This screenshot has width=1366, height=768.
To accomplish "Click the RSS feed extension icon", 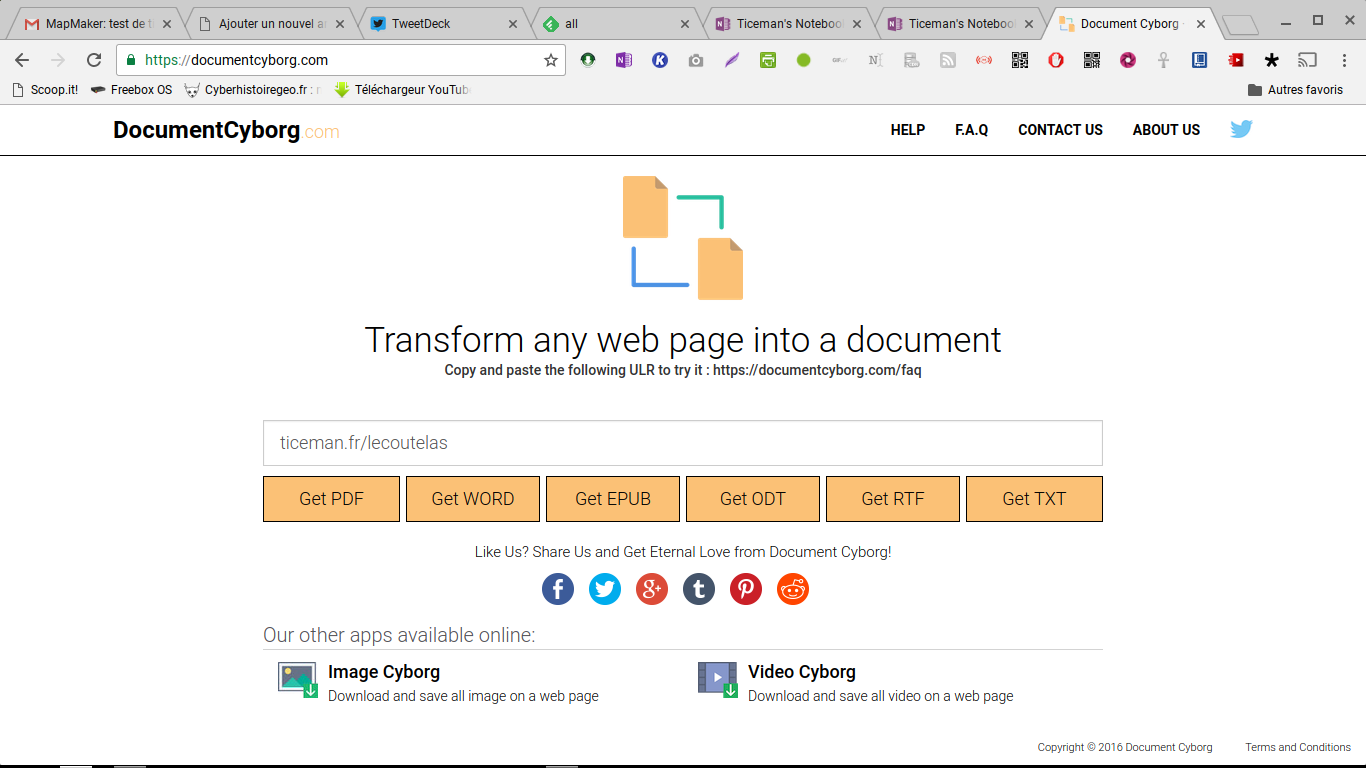I will (x=948, y=60).
